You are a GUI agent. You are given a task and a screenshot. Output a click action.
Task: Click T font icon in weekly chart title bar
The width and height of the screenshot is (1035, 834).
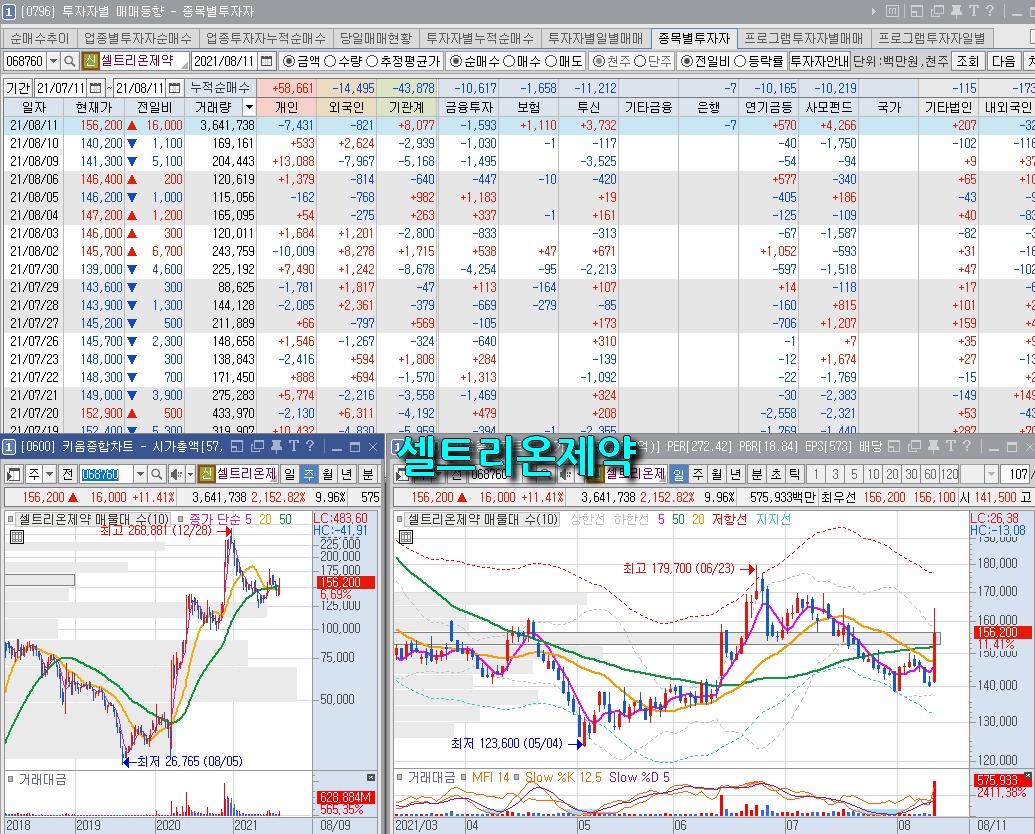[x=294, y=447]
